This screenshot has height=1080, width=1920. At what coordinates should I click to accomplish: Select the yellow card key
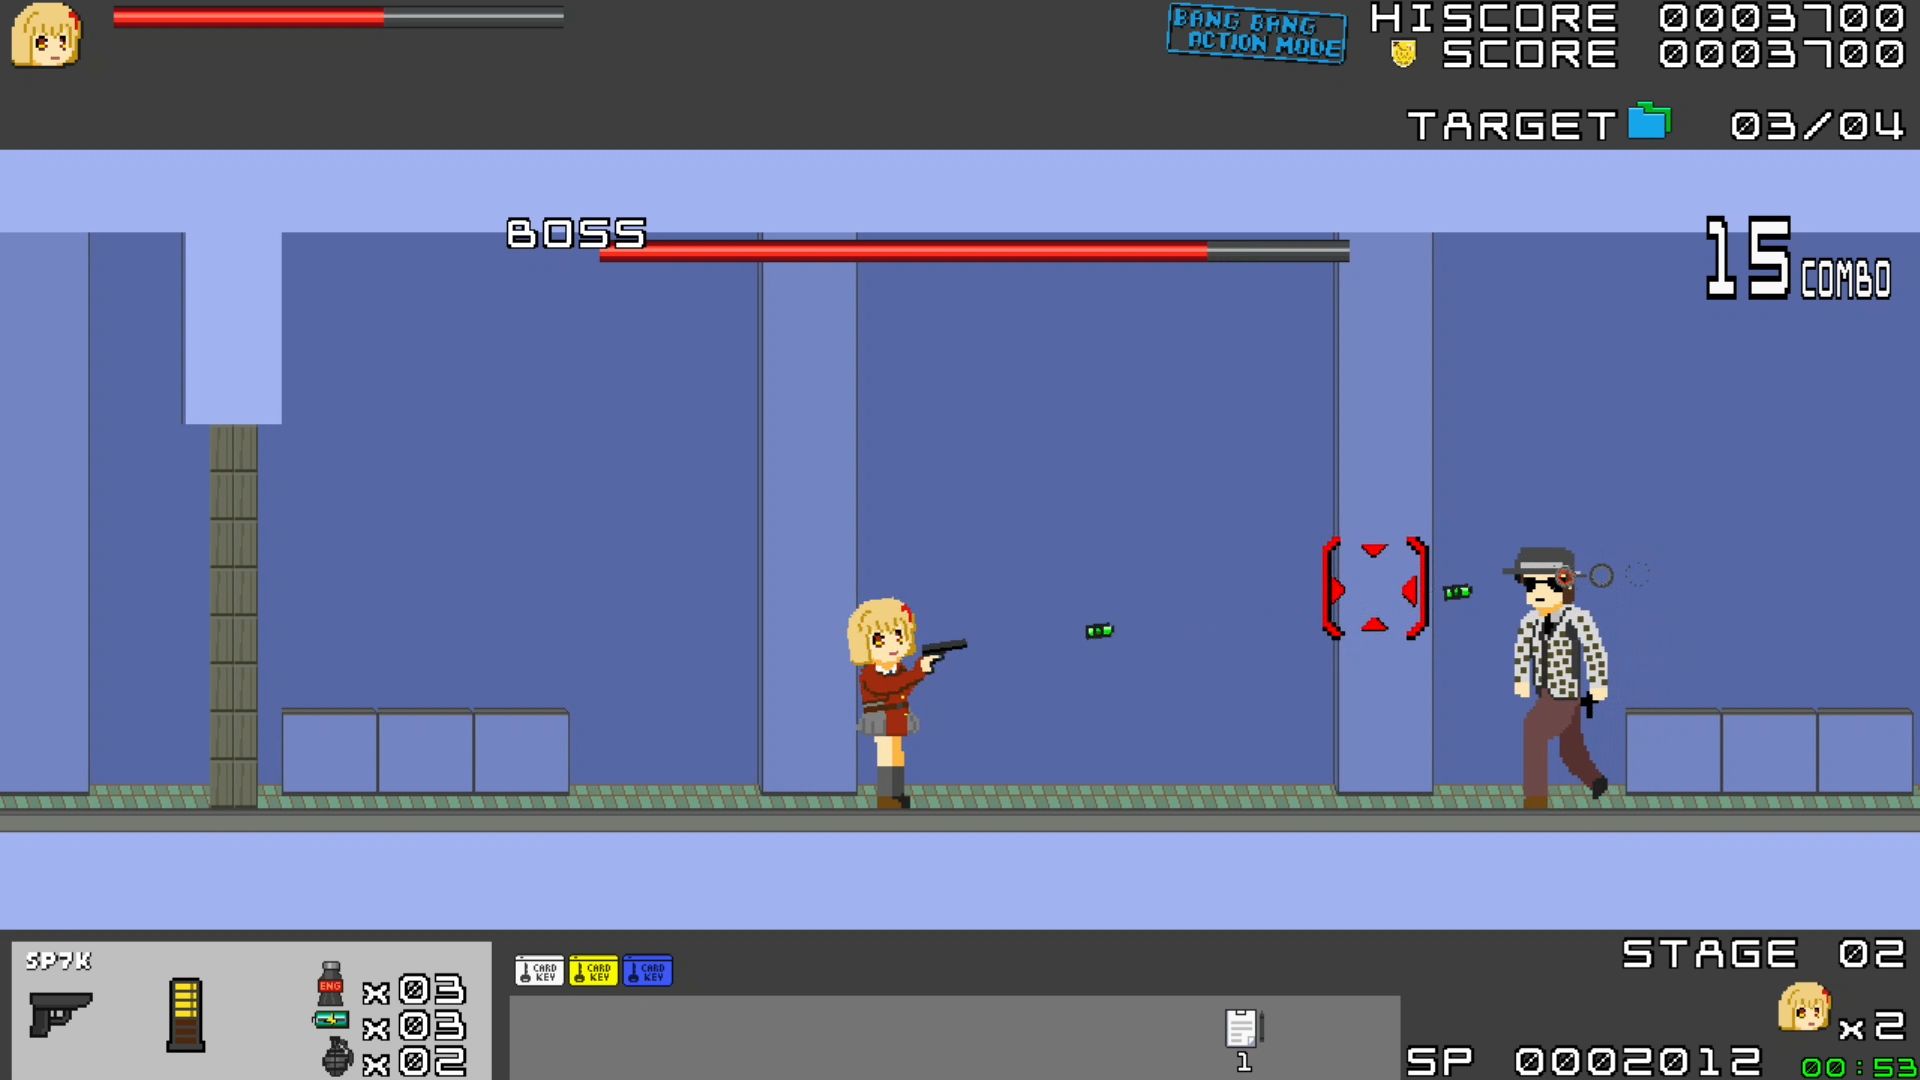593,971
